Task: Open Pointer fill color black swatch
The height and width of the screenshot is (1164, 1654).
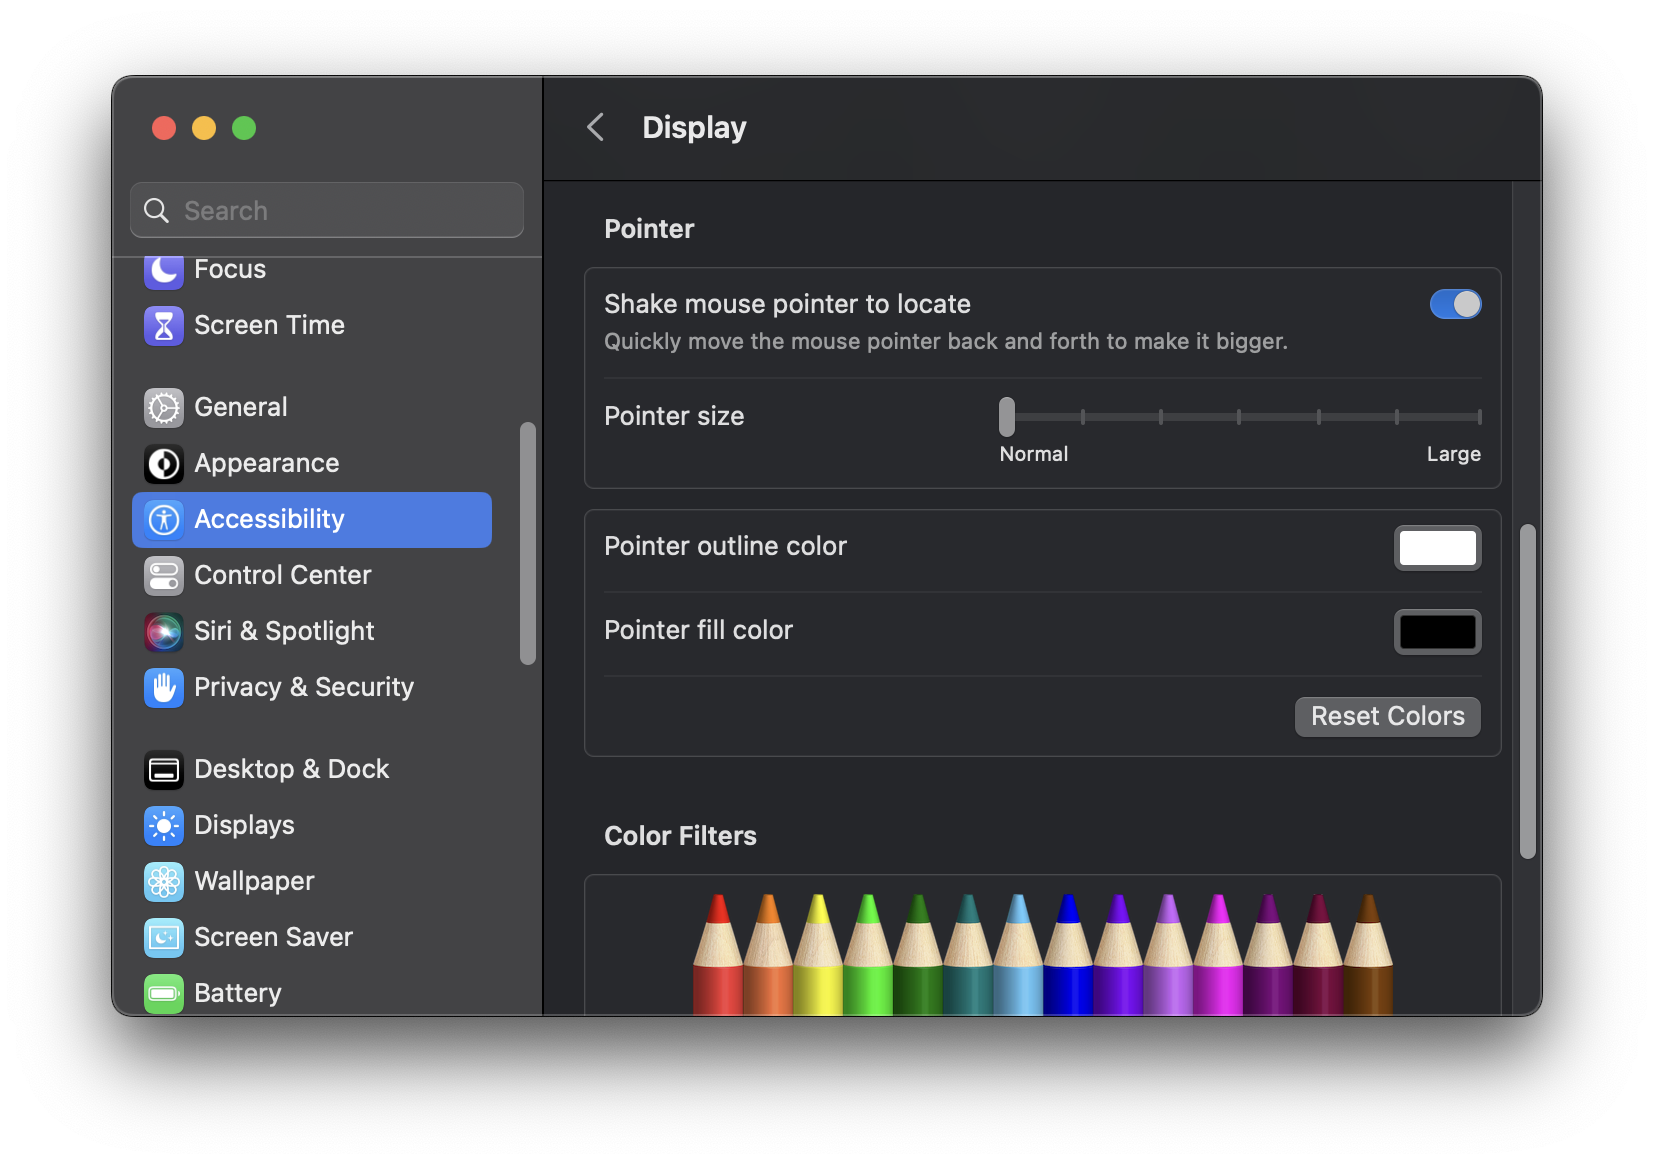Action: tap(1437, 632)
